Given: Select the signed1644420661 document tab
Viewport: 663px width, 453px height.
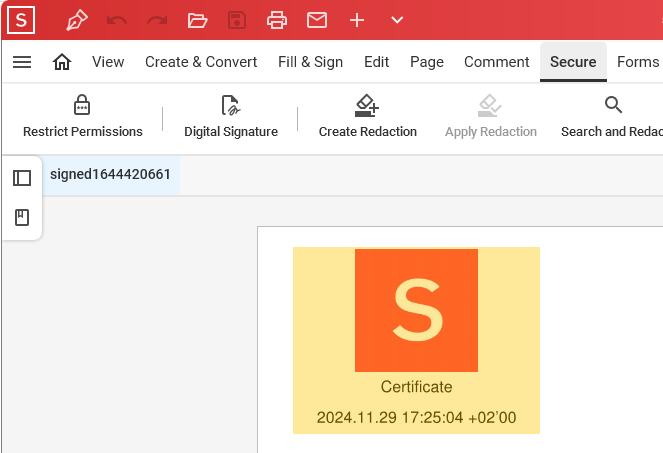Looking at the screenshot, I should coord(110,174).
